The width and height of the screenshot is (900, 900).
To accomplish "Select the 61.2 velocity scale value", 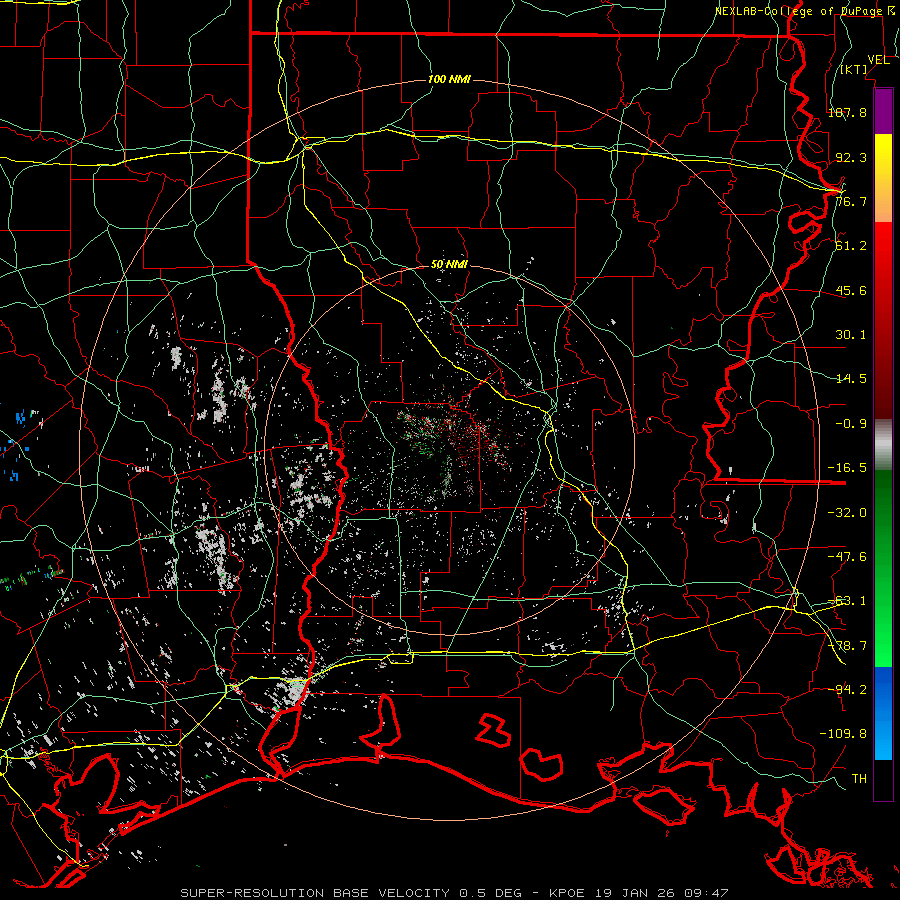I will (851, 246).
